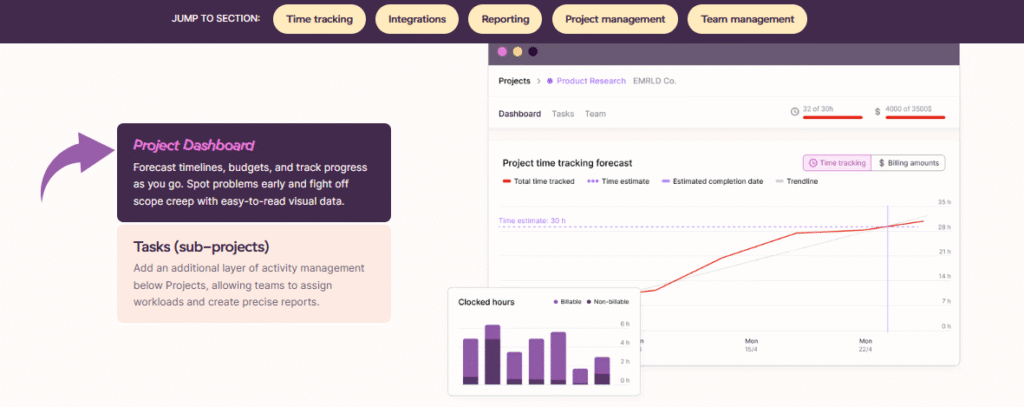The width and height of the screenshot is (1024, 407).
Task: Expand the Project Dashboard feature card
Action: 253,171
